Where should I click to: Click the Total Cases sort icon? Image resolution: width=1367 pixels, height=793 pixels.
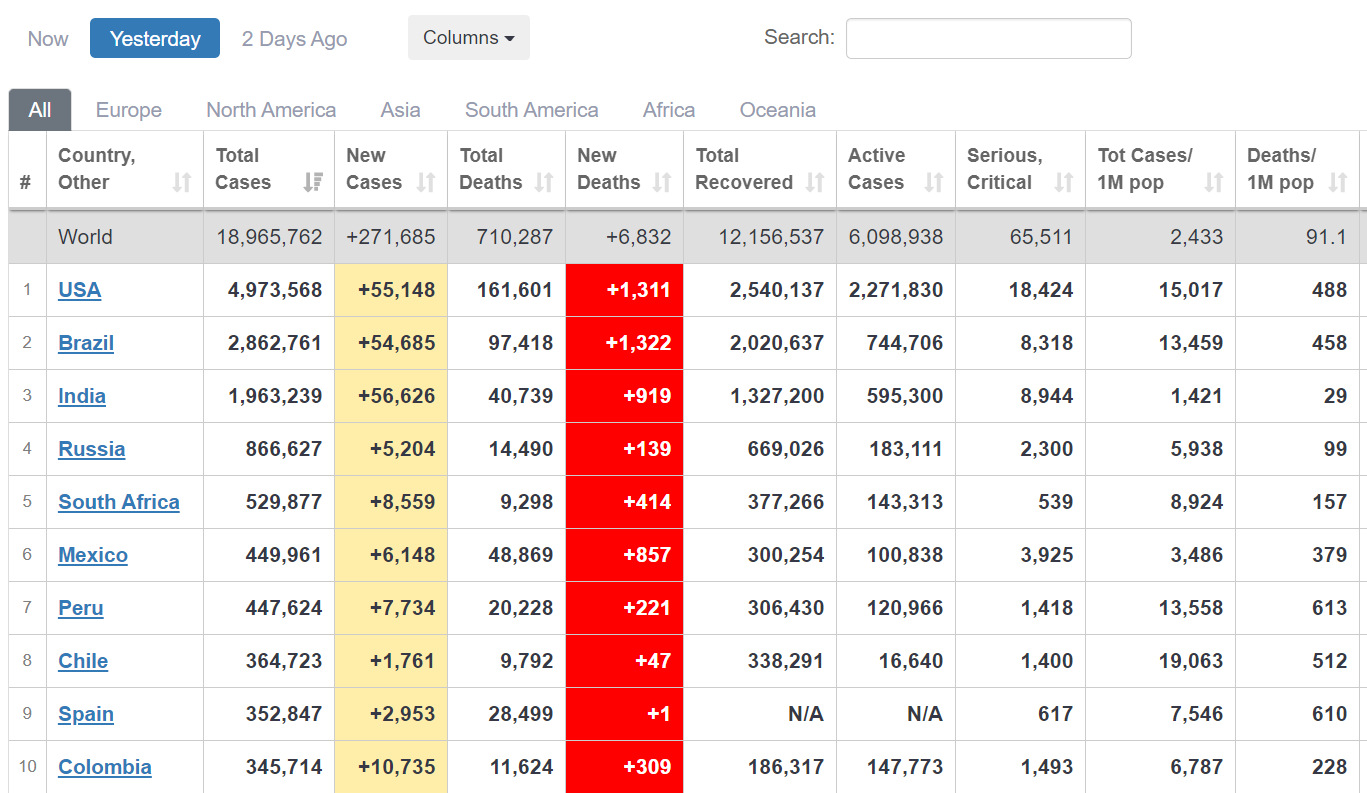[313, 182]
